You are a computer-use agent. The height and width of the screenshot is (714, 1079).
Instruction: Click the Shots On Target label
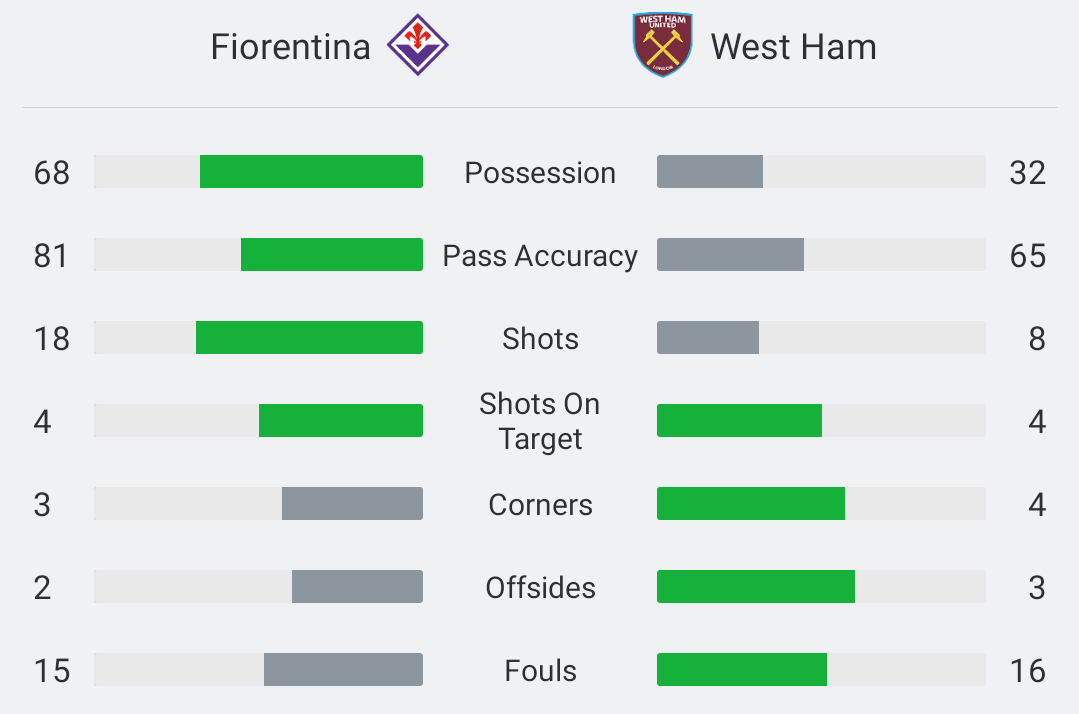(540, 421)
